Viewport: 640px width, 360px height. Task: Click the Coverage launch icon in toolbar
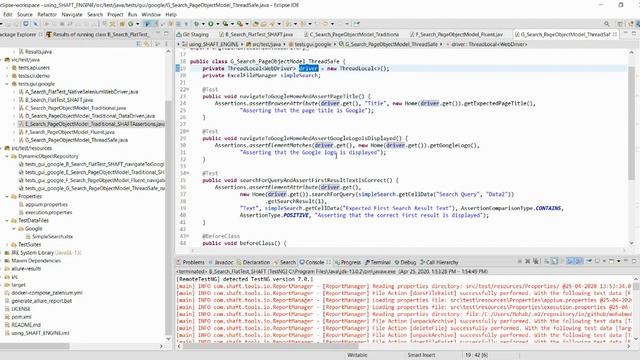tap(225, 24)
